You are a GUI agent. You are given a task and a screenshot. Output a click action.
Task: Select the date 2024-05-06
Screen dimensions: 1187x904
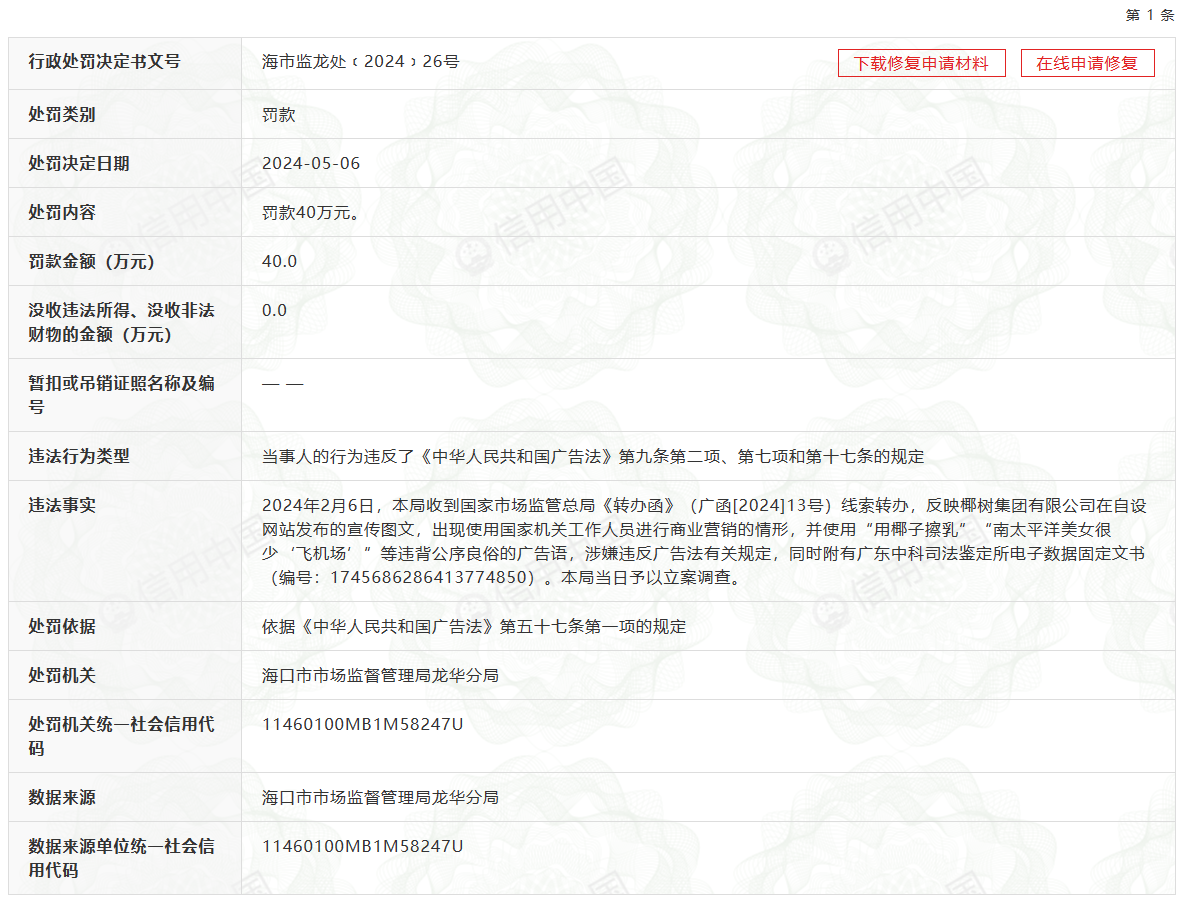(311, 164)
